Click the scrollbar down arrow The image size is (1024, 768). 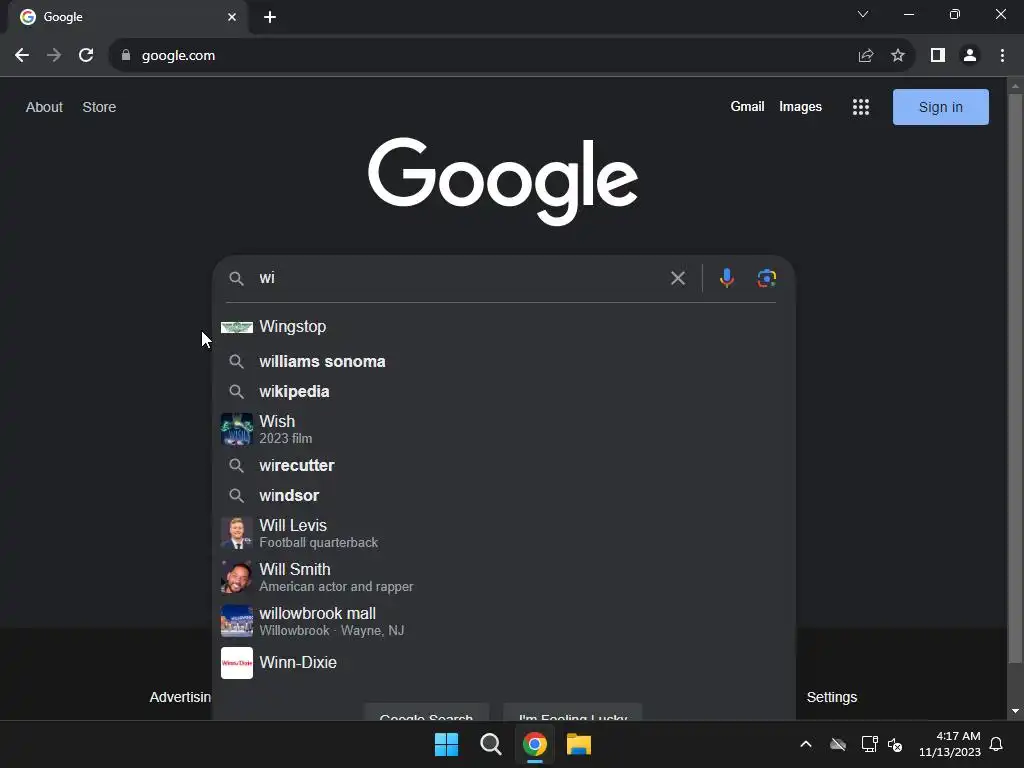click(1015, 711)
